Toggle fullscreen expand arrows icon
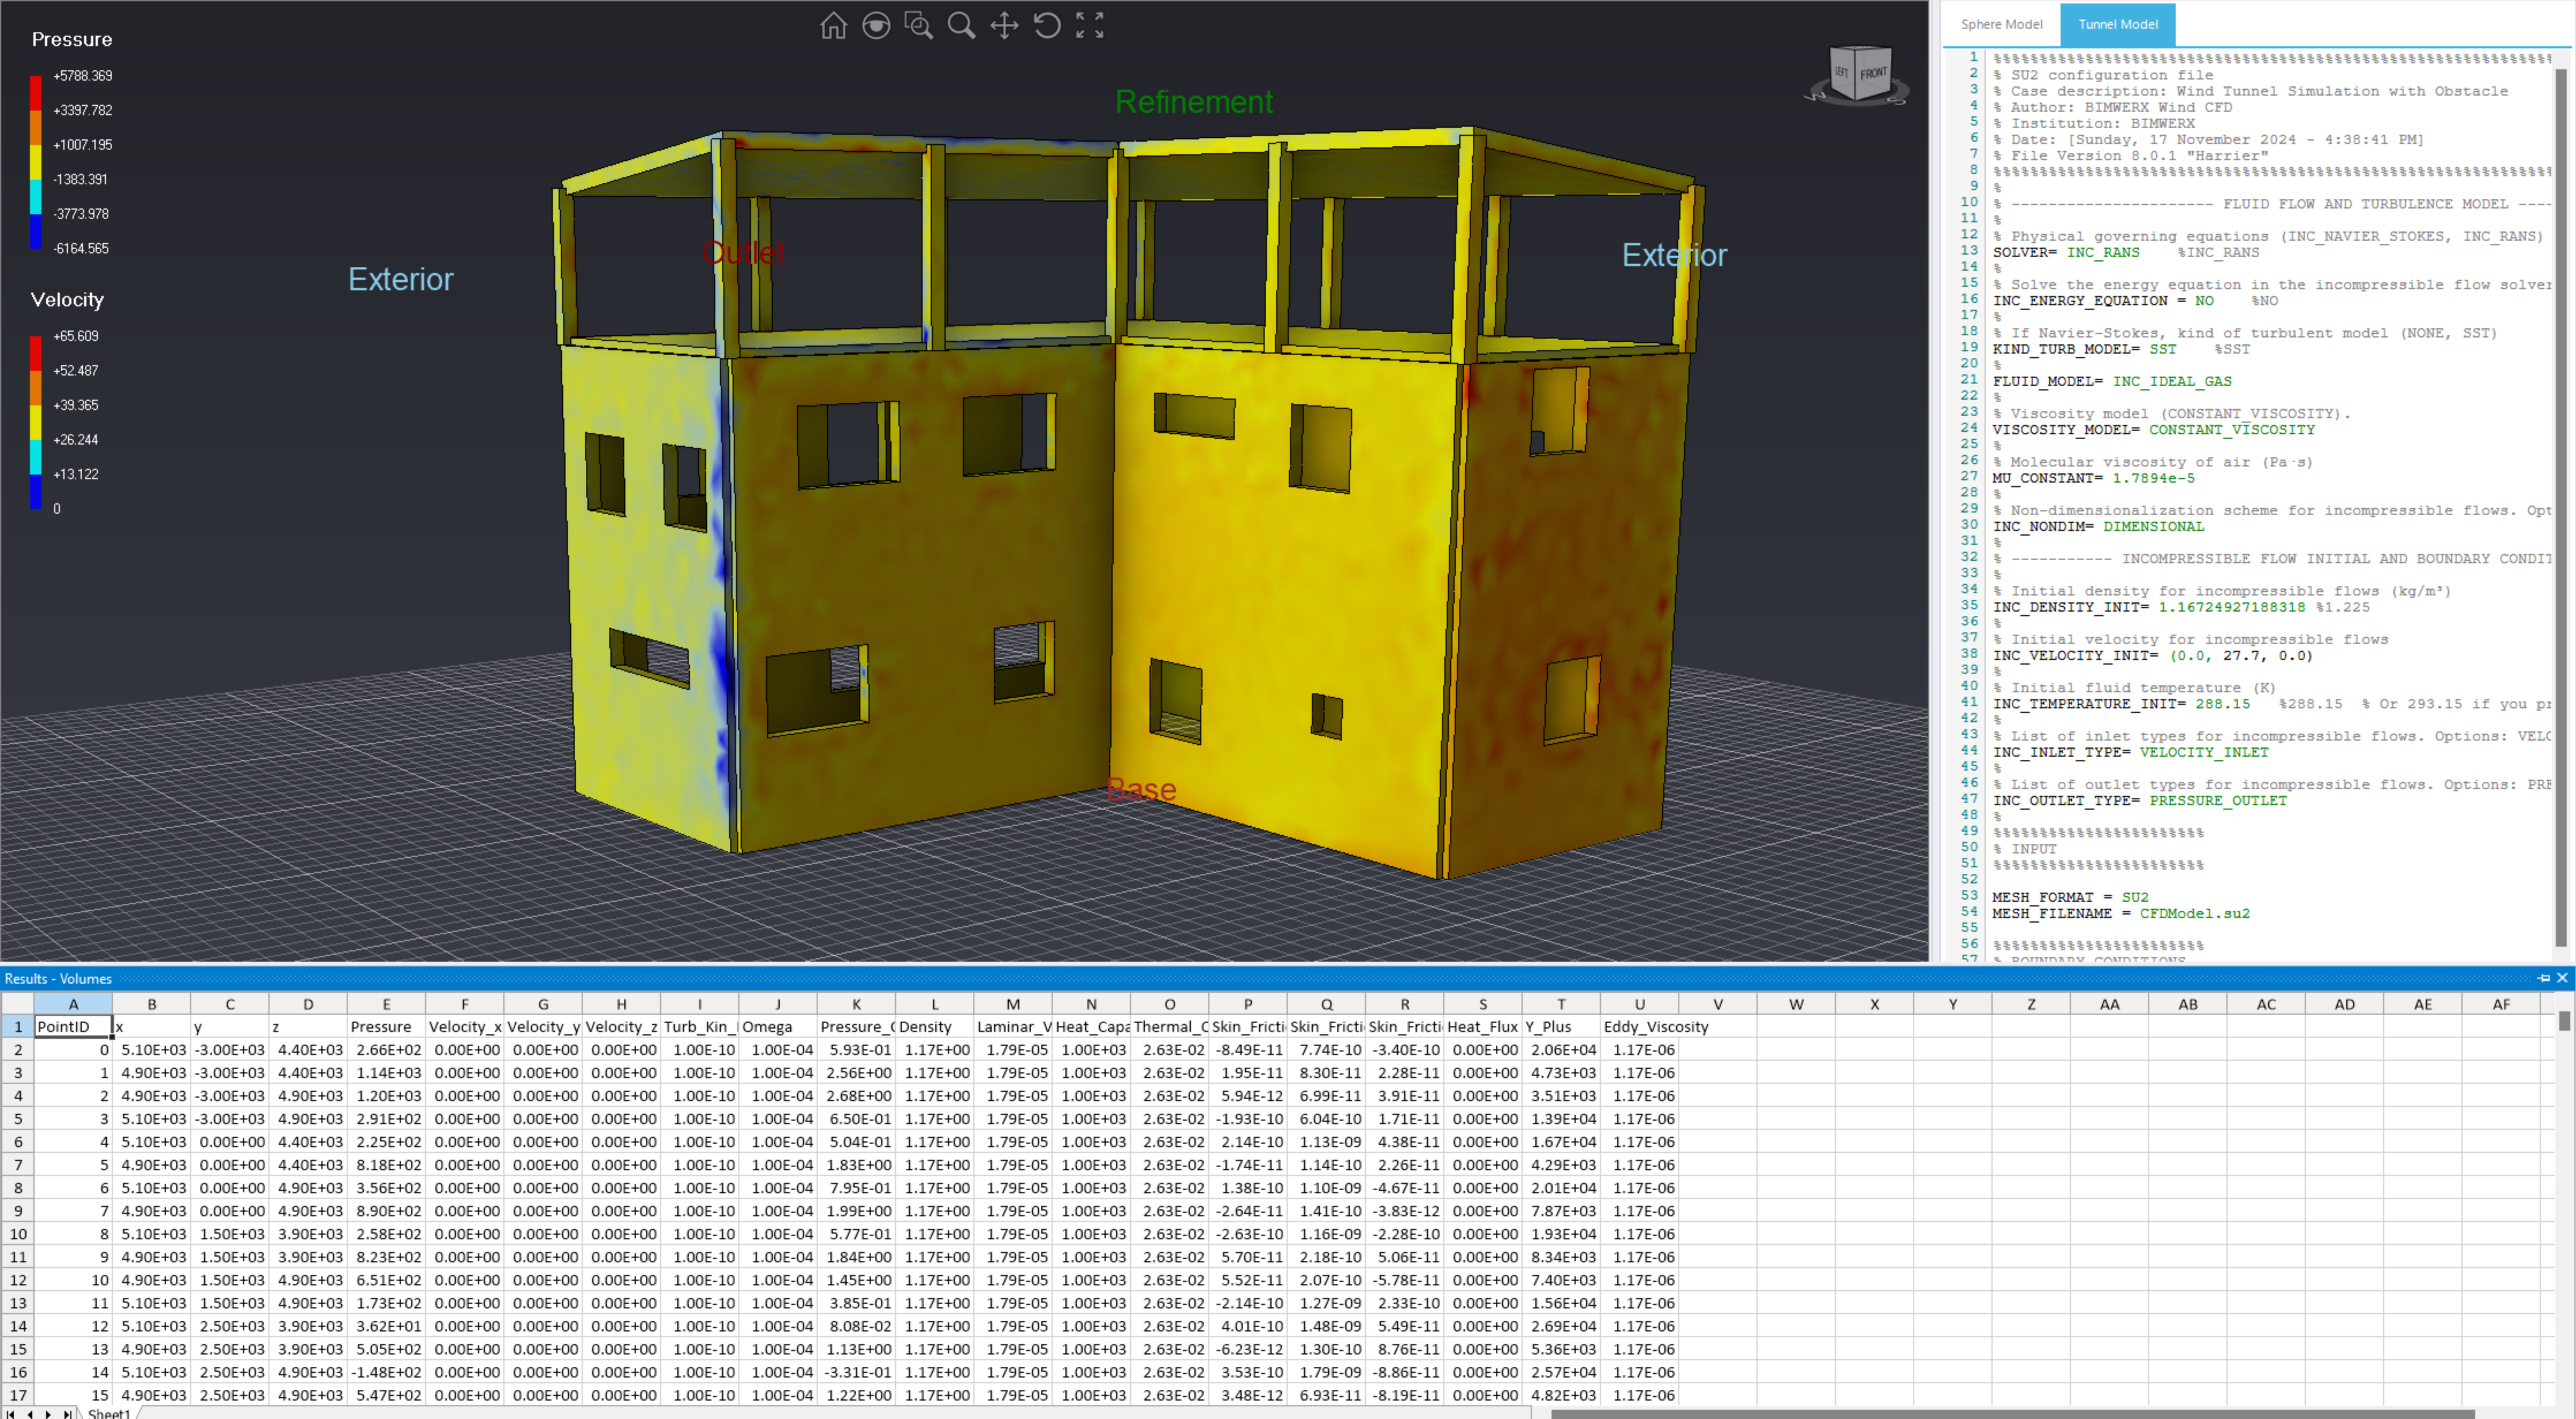This screenshot has height=1419, width=2576. tap(1090, 25)
